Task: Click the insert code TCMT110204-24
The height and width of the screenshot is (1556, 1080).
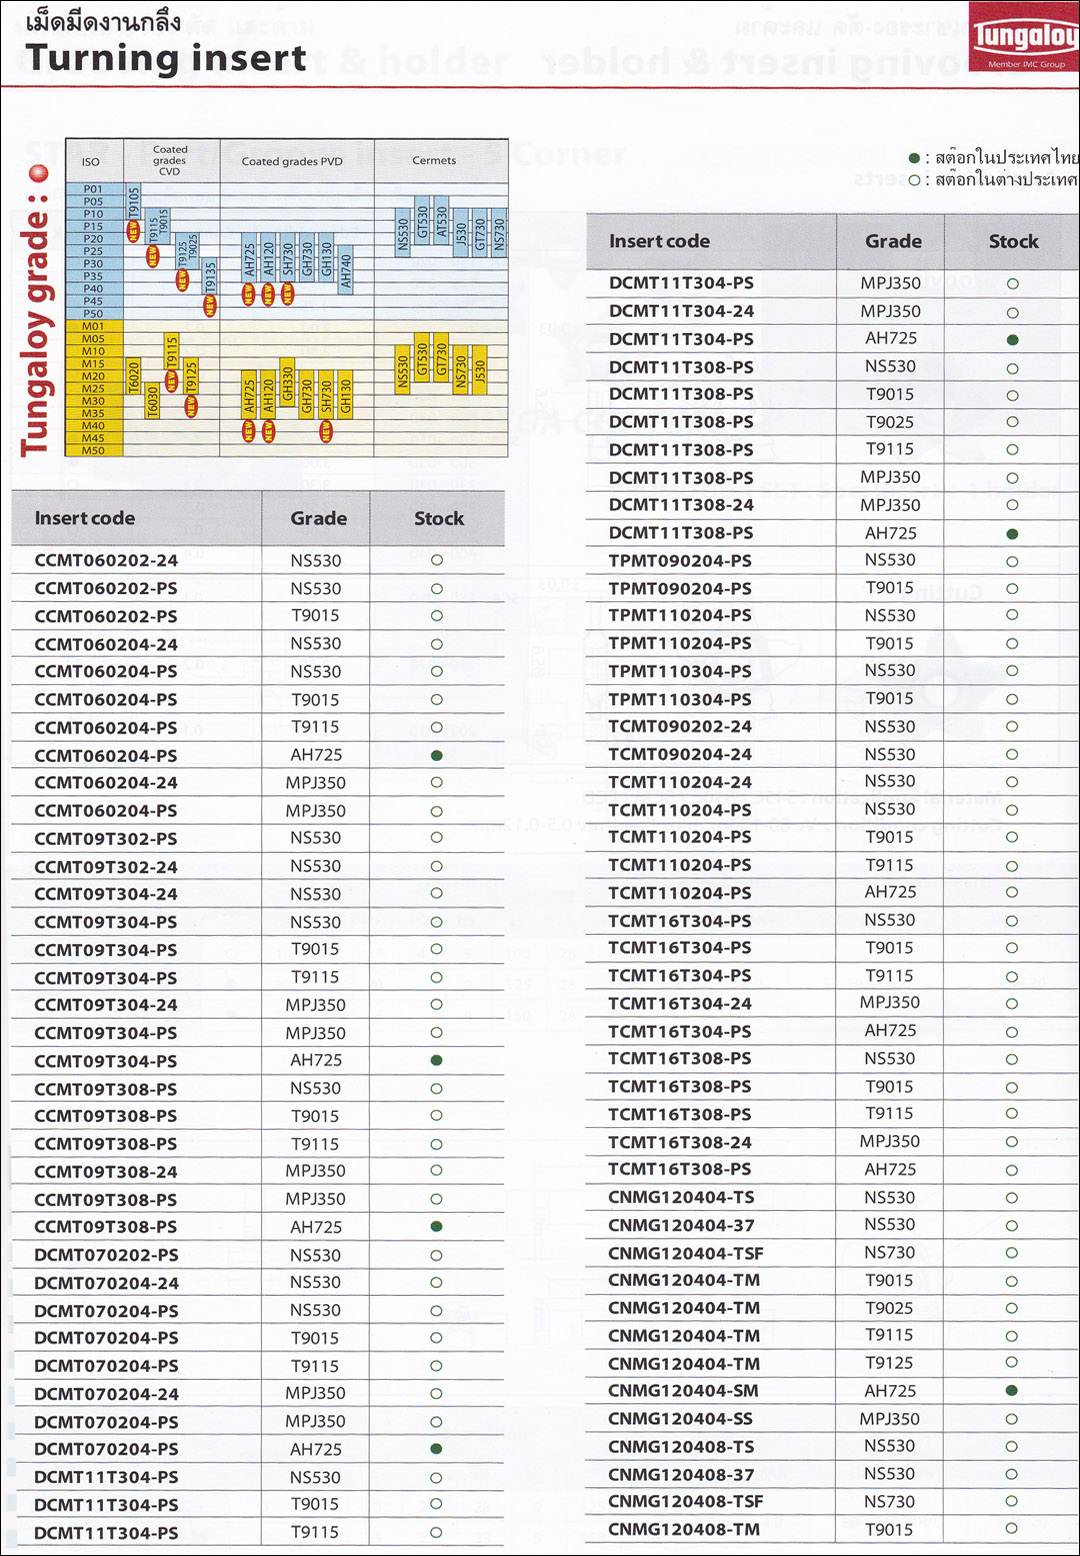Action: (680, 782)
